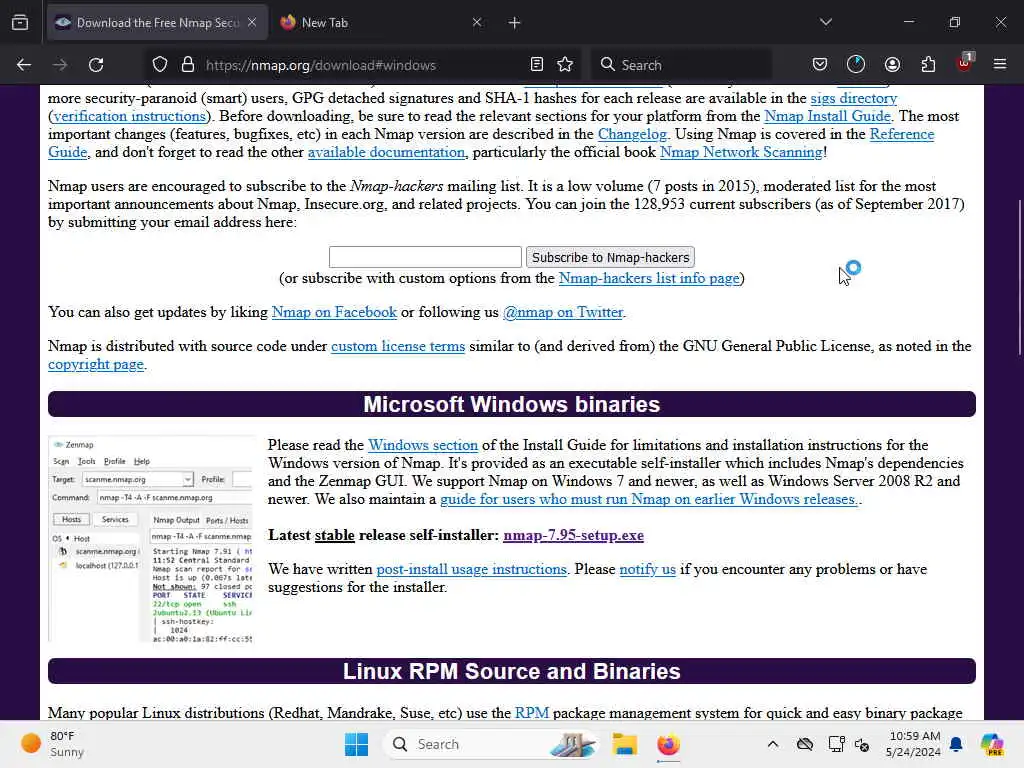
Task: Open Copilot preview icon in taskbar
Action: (992, 744)
